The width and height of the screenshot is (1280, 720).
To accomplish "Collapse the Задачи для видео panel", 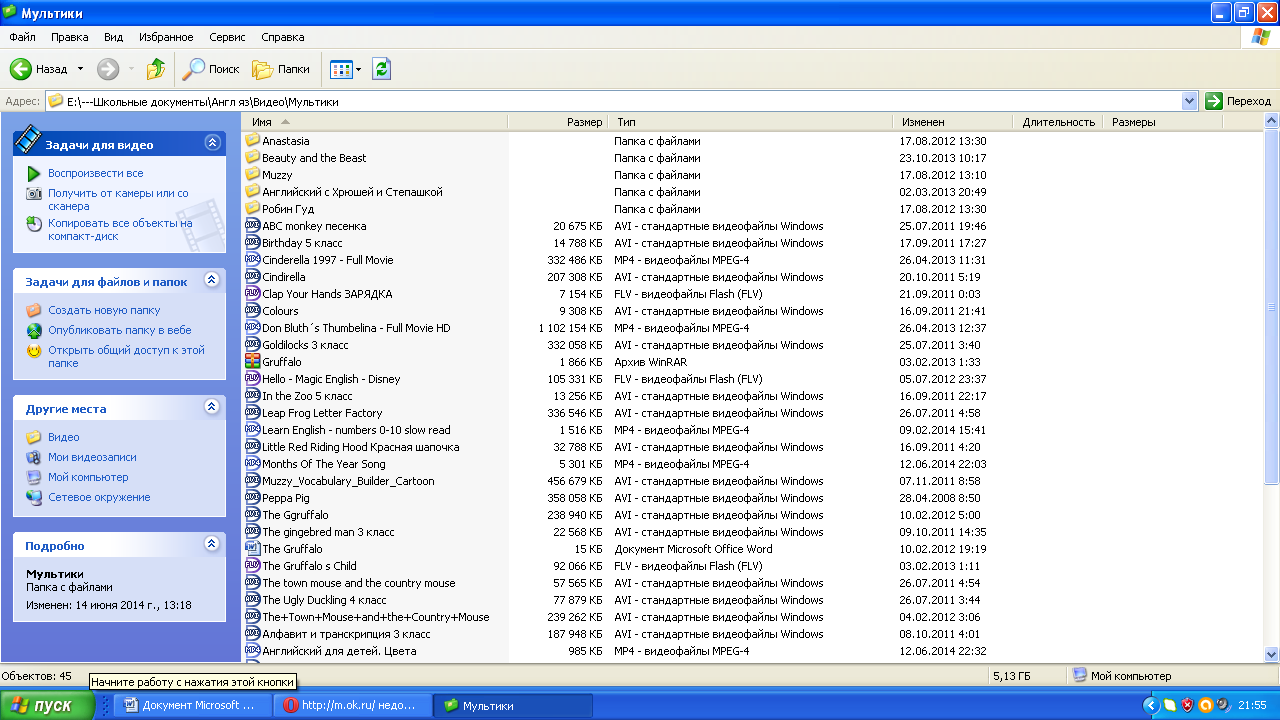I will click(212, 143).
